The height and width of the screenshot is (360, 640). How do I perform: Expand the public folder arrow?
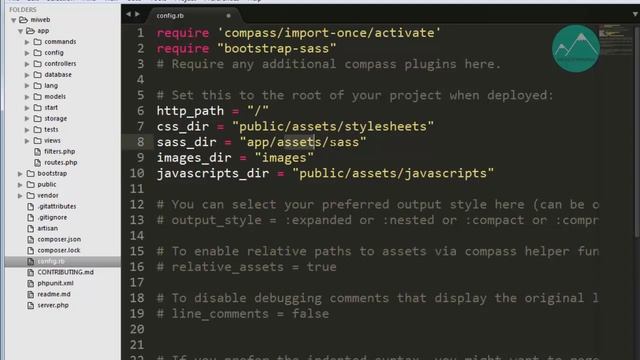click(x=20, y=184)
